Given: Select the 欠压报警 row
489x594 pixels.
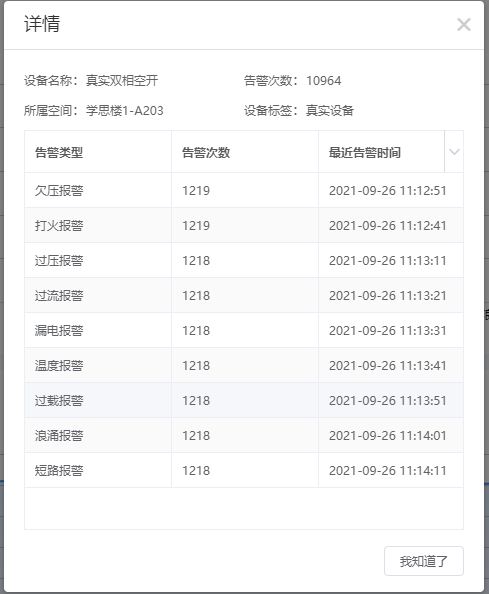Looking at the screenshot, I should [244, 190].
